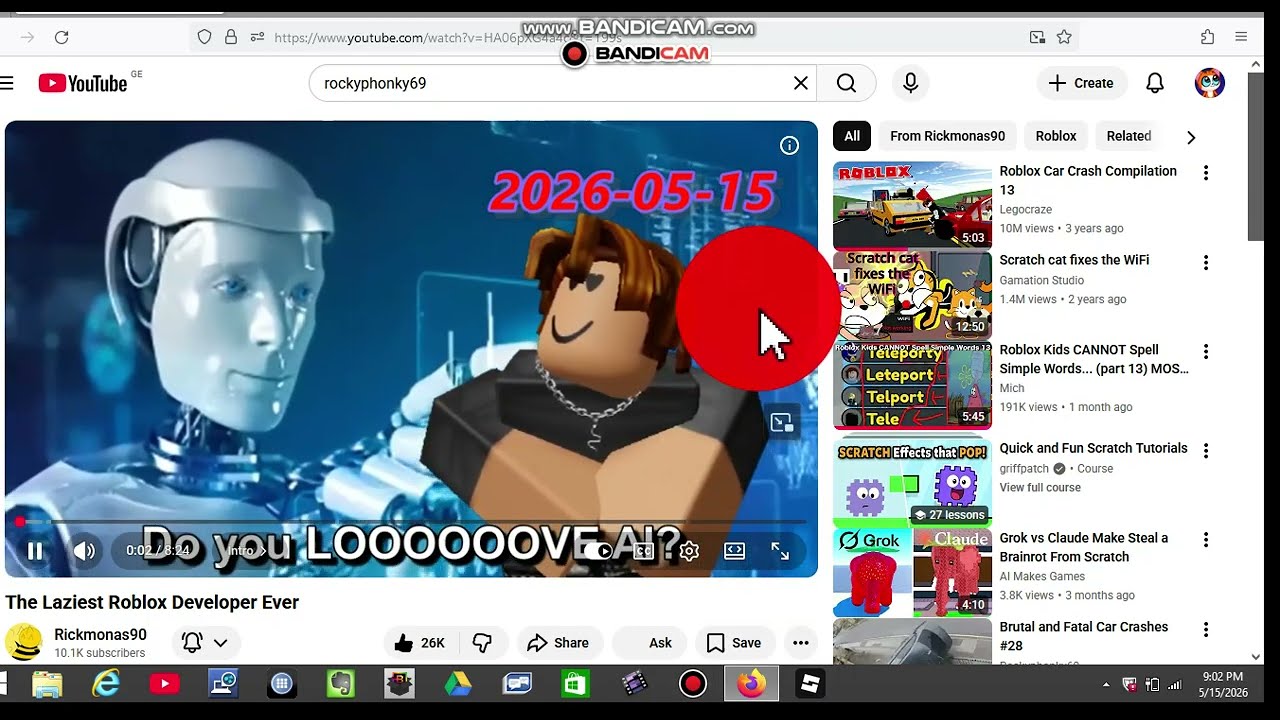1280x720 pixels.
Task: Open Firefox application hamburger menu
Action: 1241,37
